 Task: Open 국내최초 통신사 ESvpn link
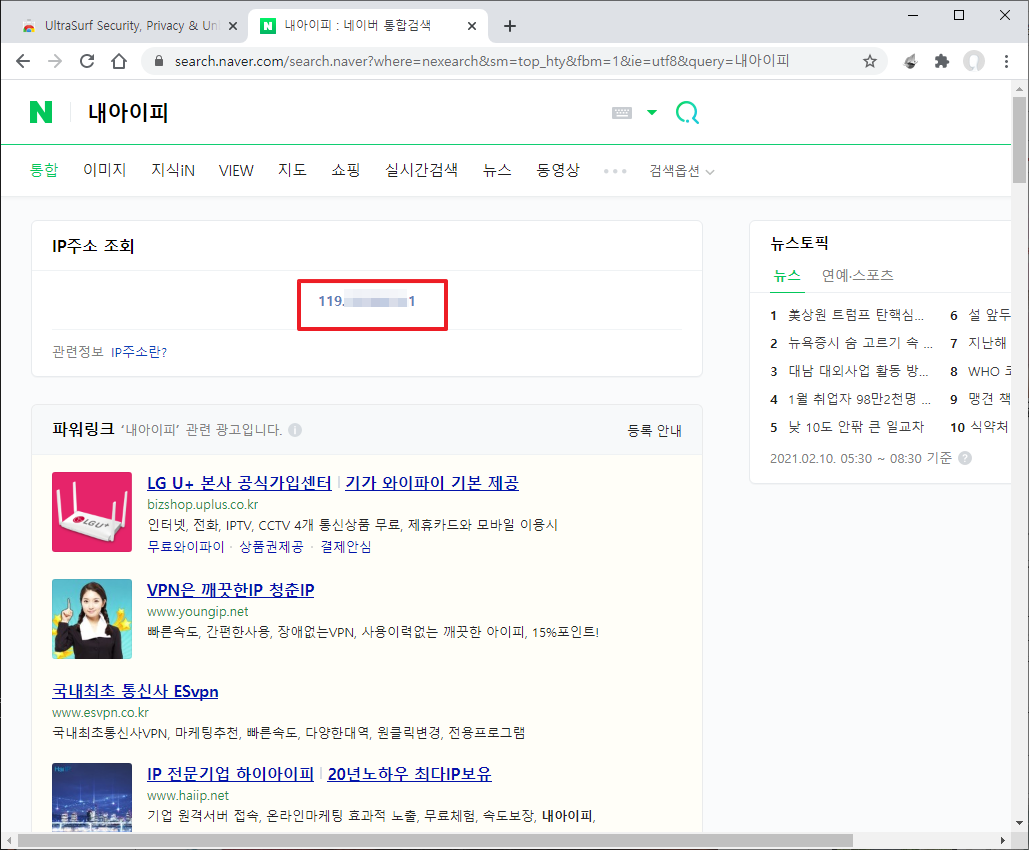click(x=135, y=691)
